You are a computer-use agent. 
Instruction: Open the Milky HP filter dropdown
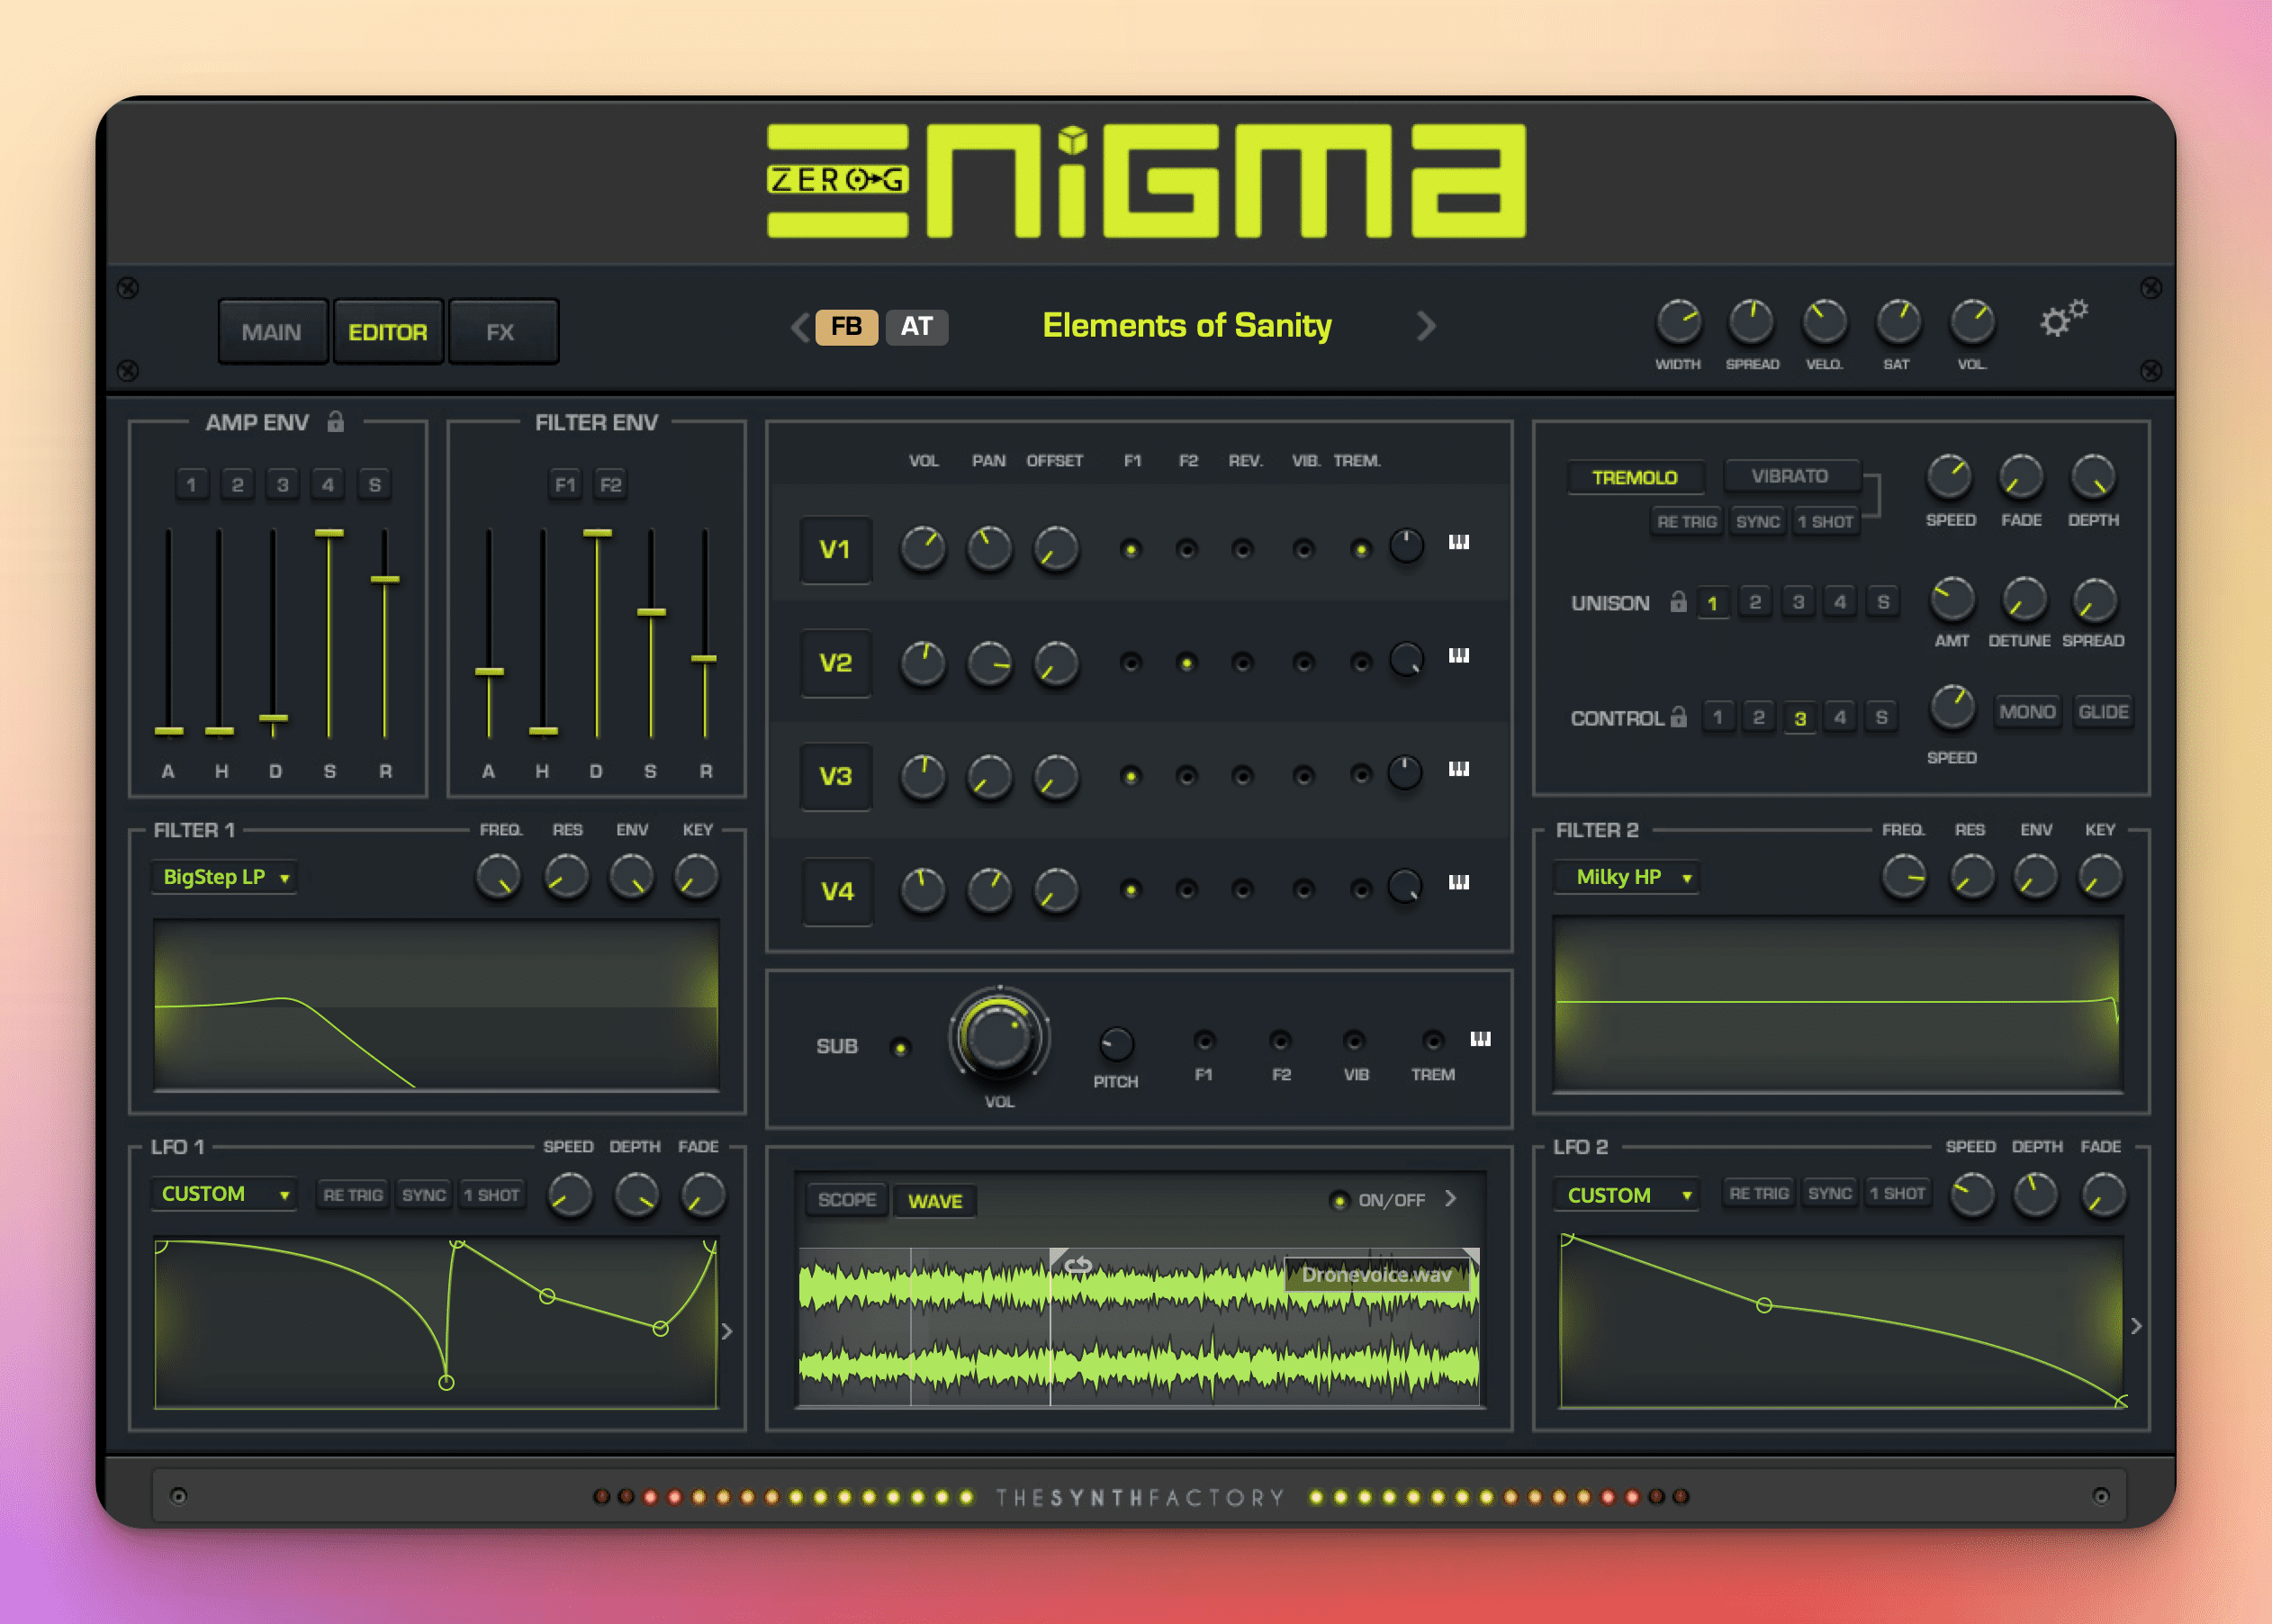pos(1627,877)
